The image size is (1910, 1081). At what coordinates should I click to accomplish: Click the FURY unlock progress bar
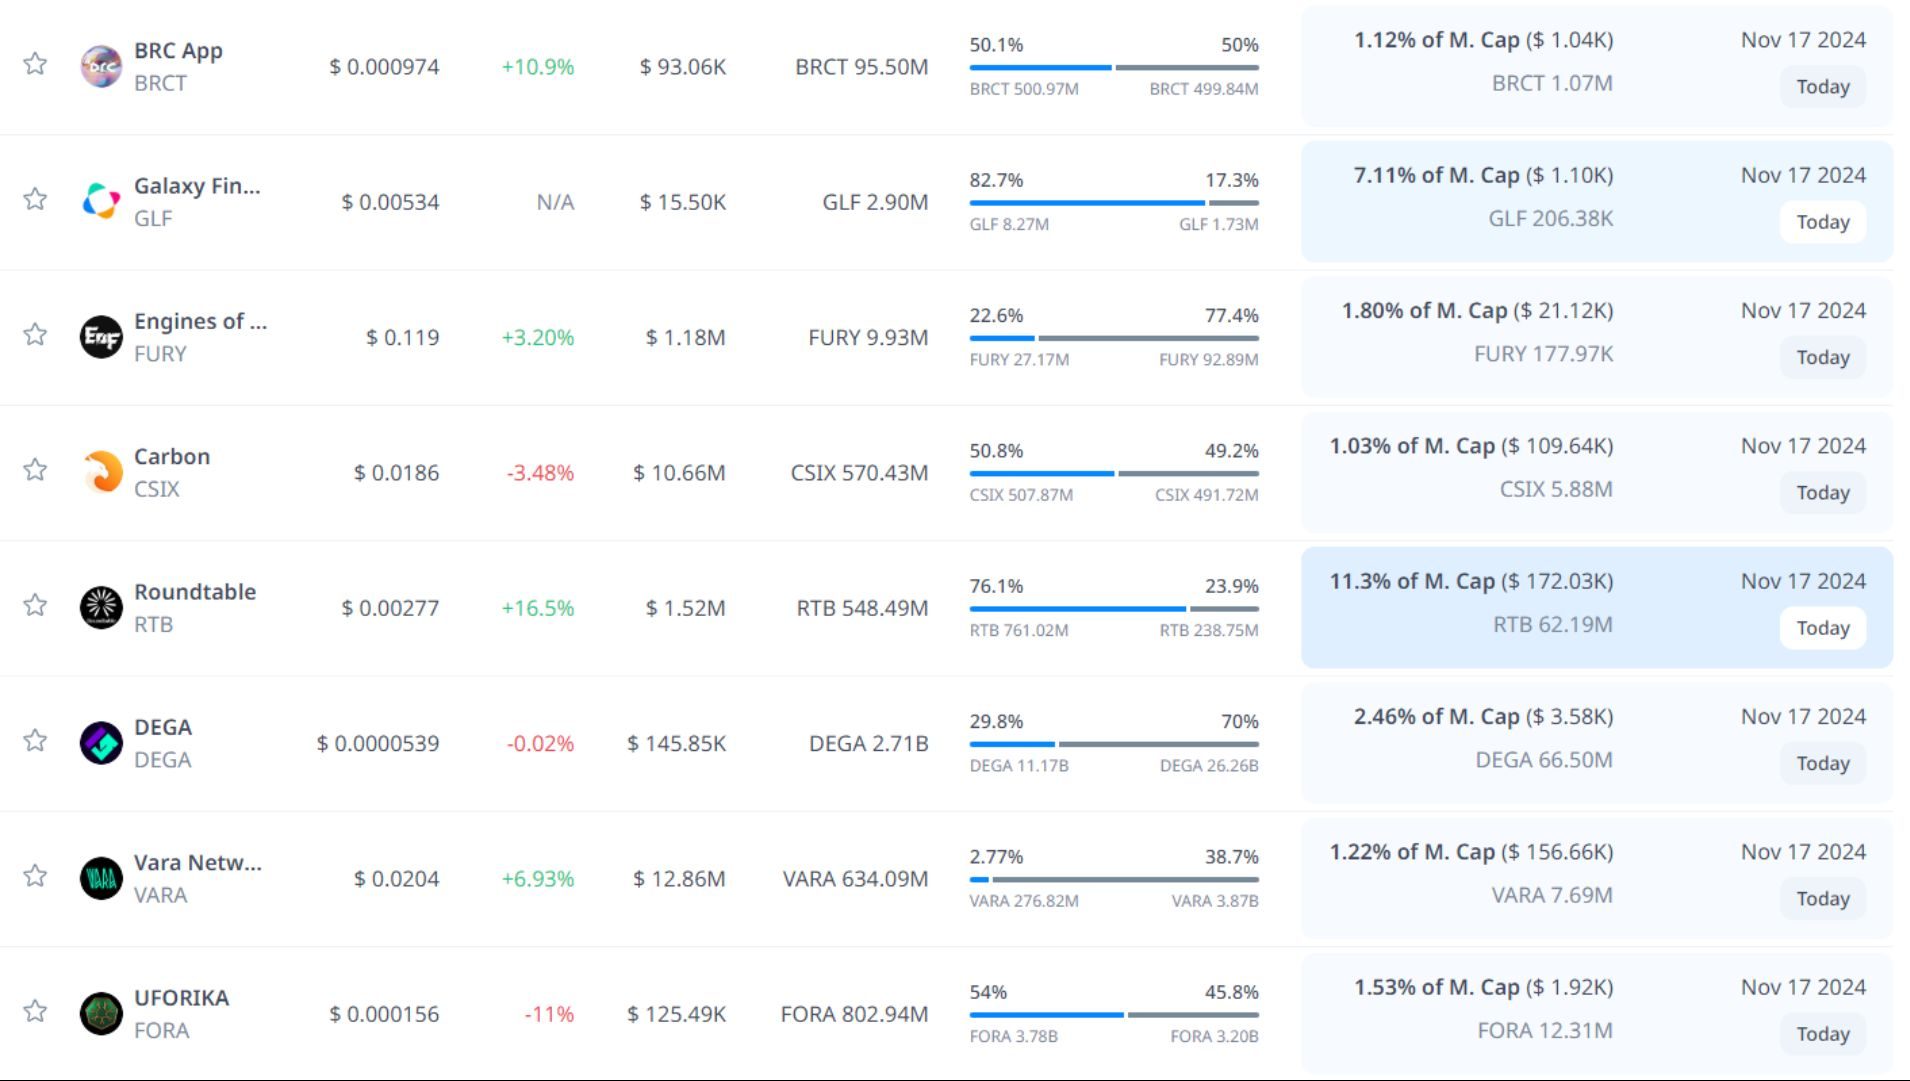click(x=1113, y=338)
